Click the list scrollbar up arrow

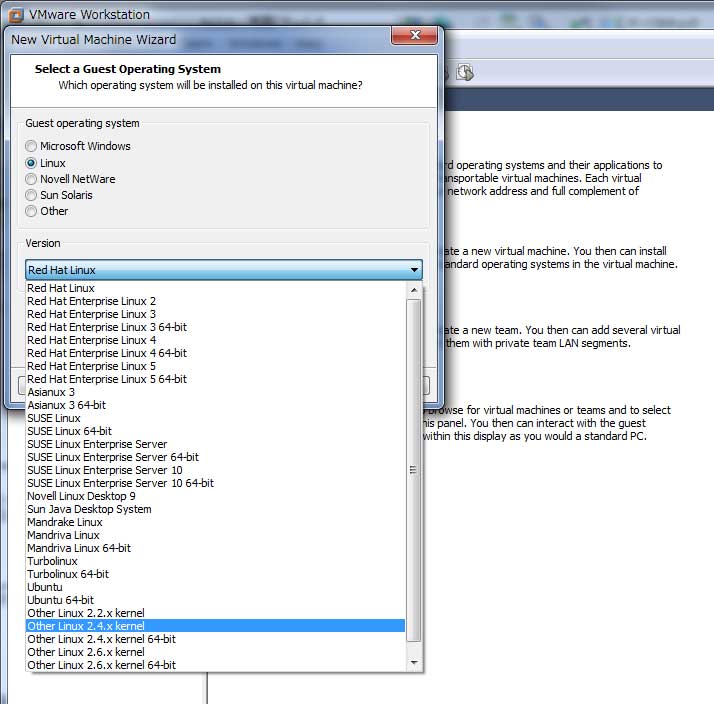(x=413, y=290)
